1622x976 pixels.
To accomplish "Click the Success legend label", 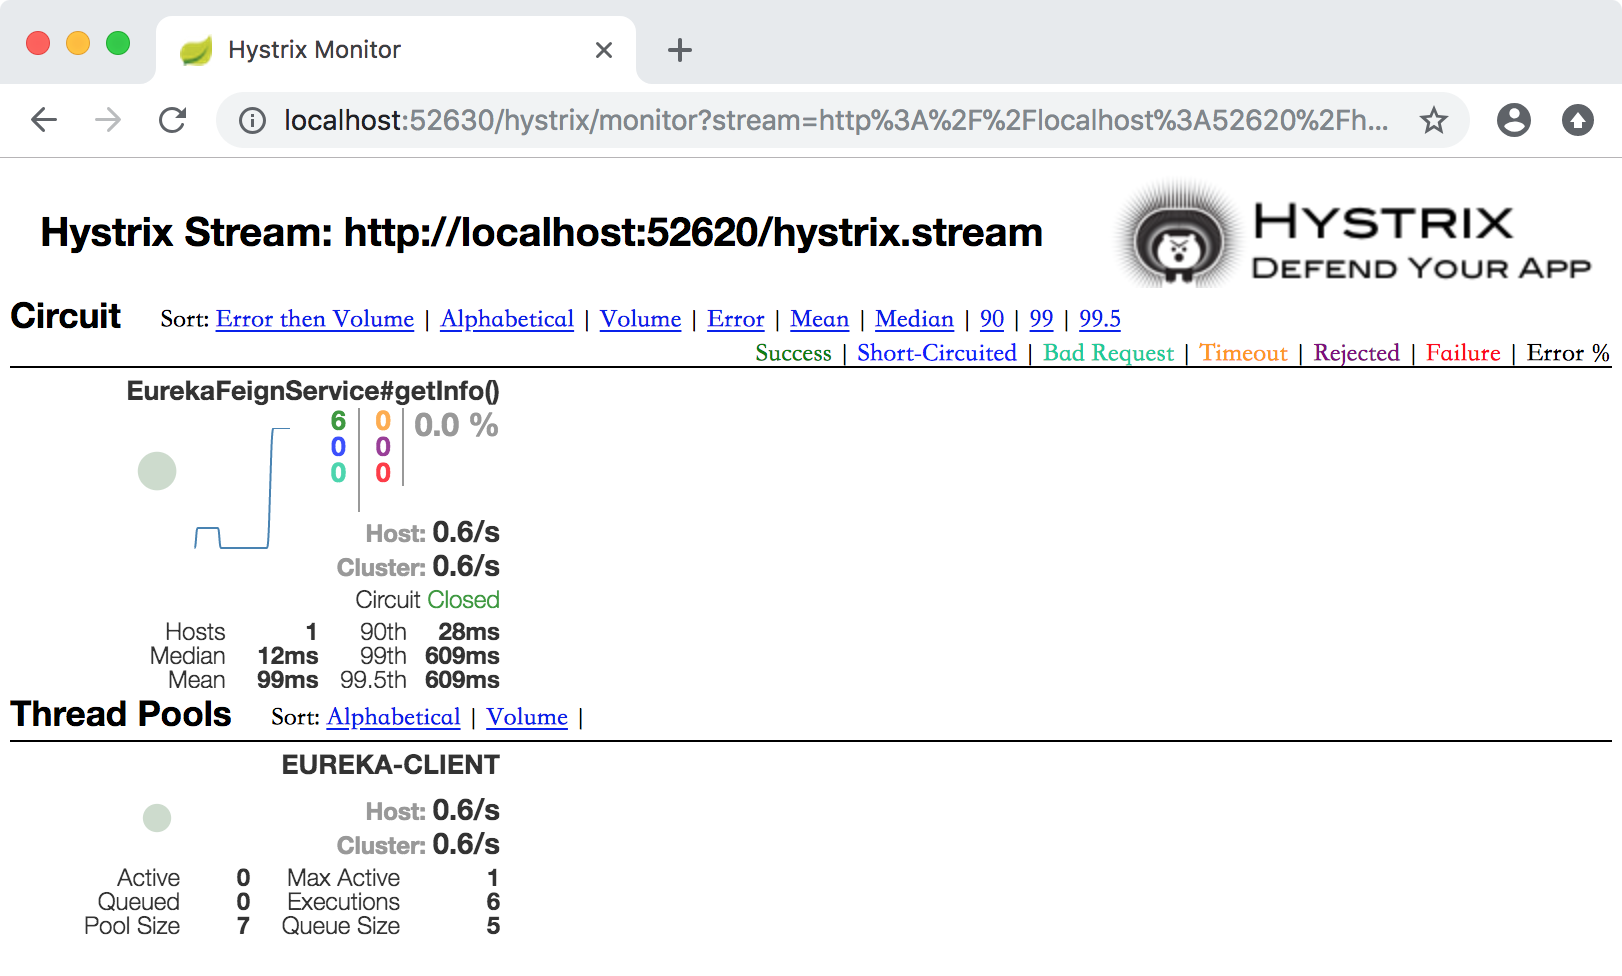I will (x=794, y=353).
